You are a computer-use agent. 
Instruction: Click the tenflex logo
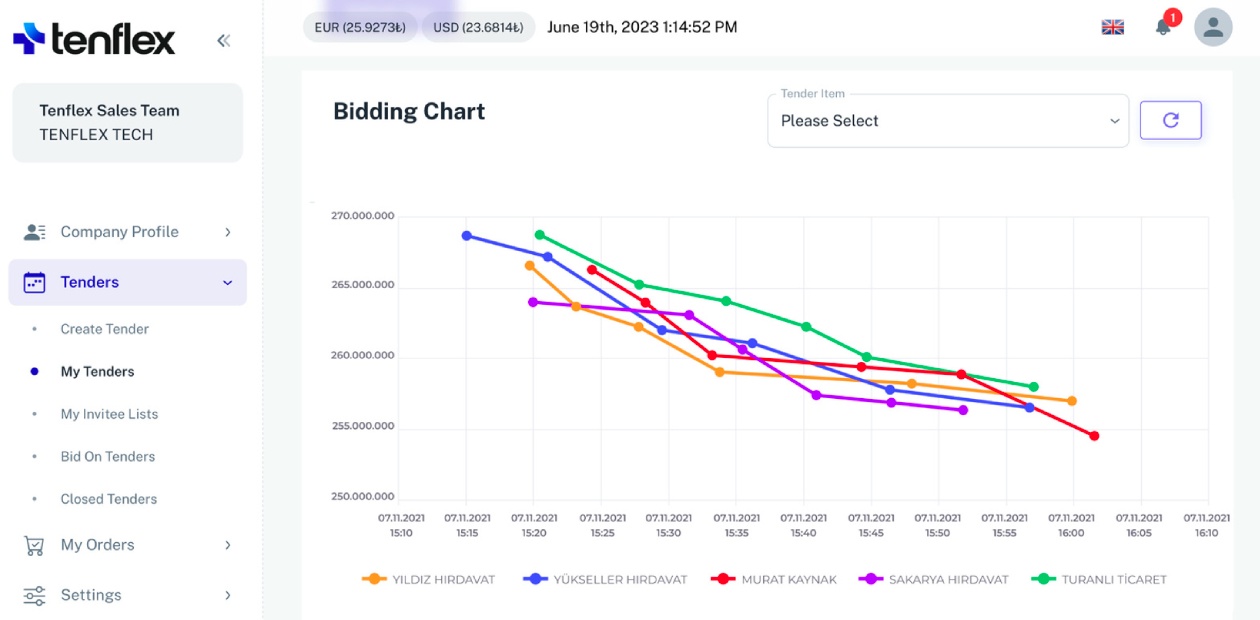pyautogui.click(x=94, y=39)
